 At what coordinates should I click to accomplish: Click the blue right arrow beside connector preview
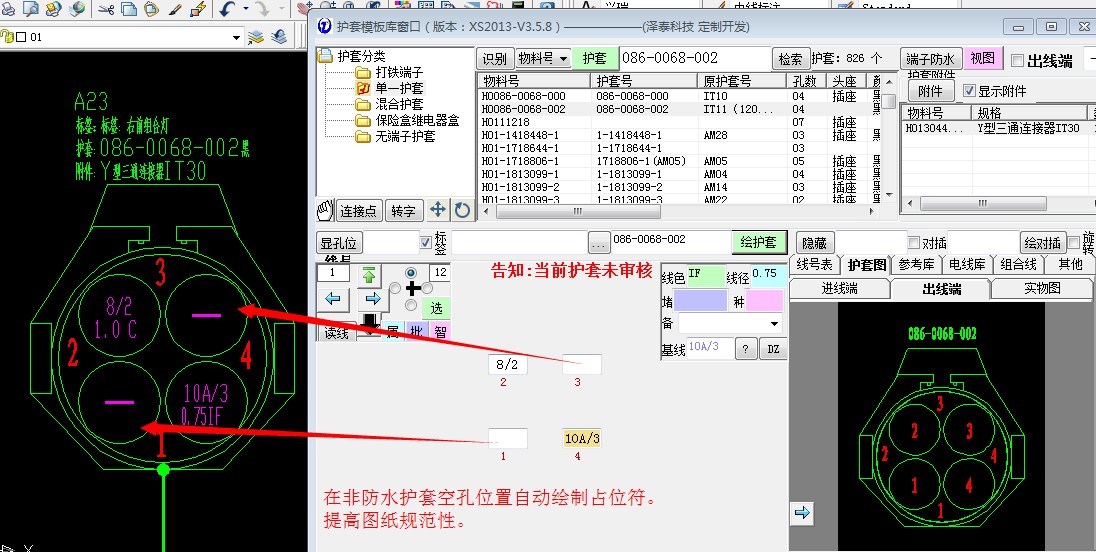[802, 513]
